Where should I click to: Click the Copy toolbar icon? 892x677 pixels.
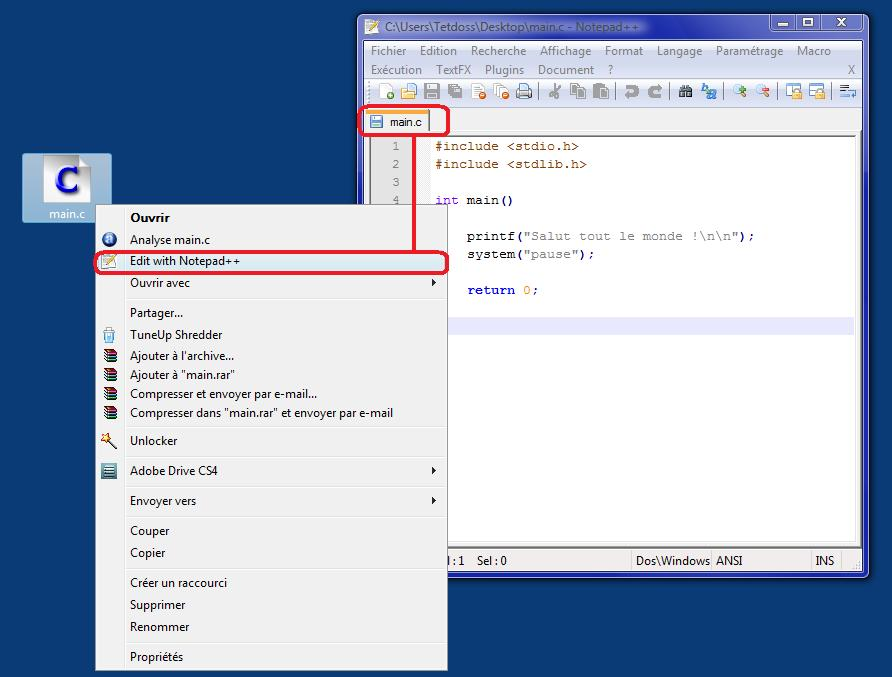coord(578,91)
